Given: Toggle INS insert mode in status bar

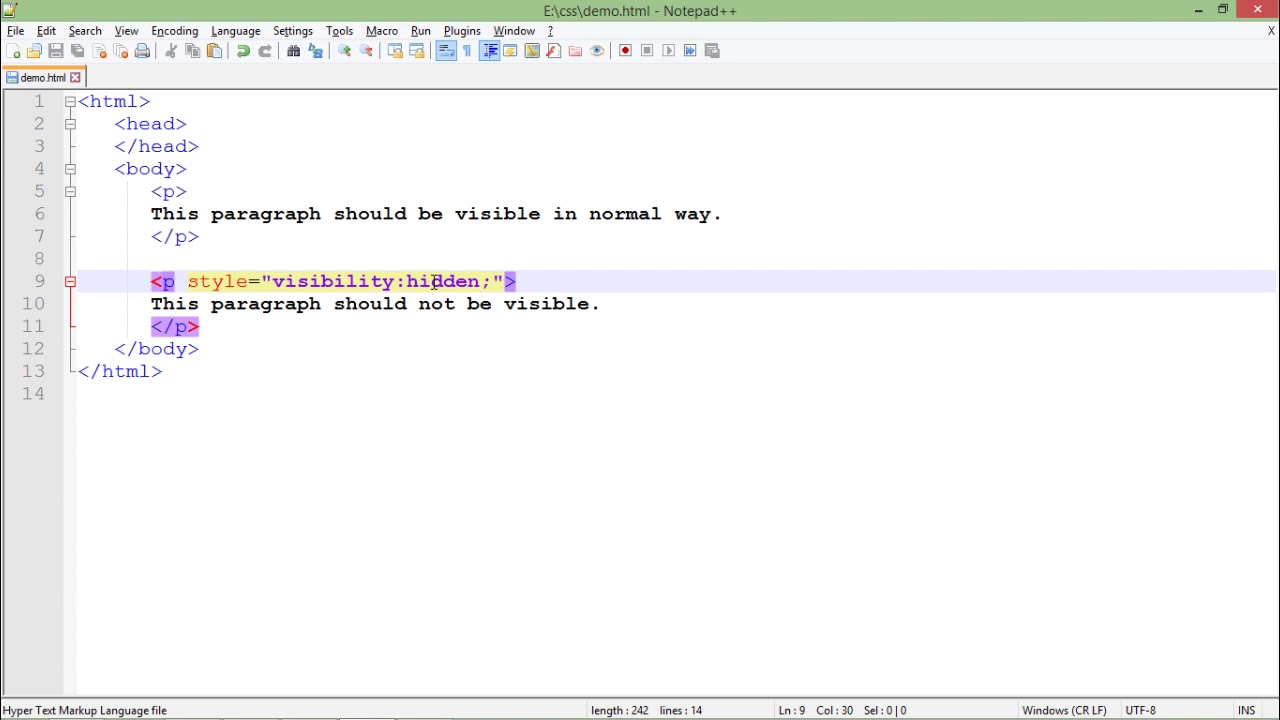Looking at the screenshot, I should pos(1246,710).
